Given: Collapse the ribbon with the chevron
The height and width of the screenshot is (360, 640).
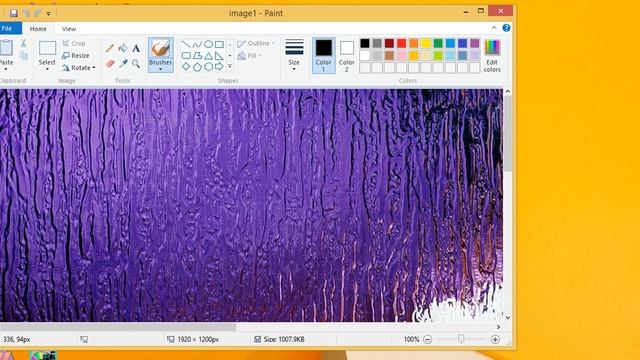Looking at the screenshot, I should tap(494, 28).
